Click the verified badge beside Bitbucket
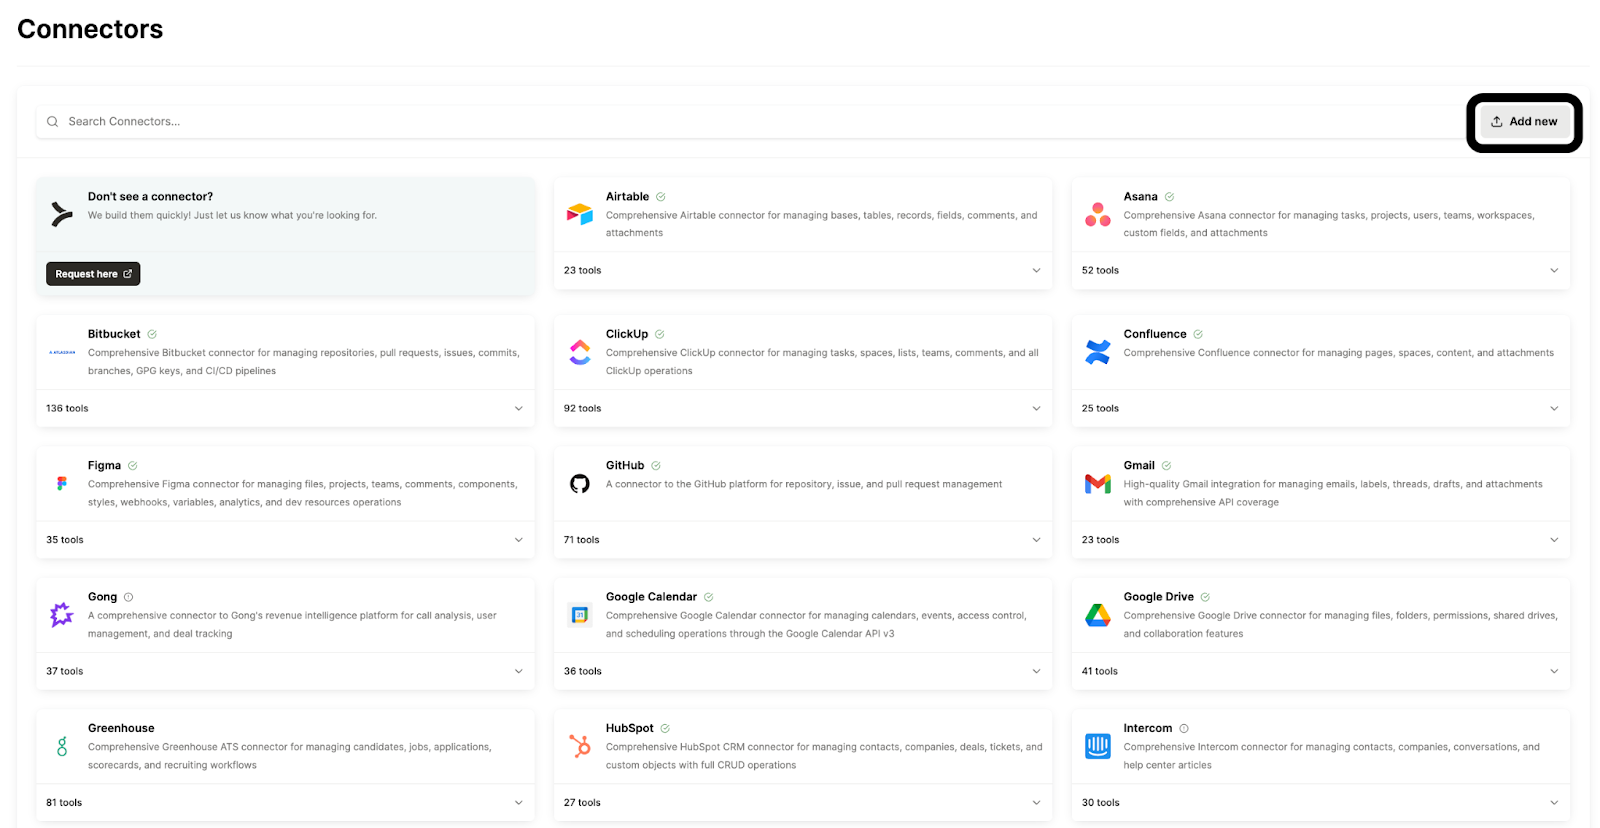This screenshot has height=828, width=1600. (x=152, y=334)
